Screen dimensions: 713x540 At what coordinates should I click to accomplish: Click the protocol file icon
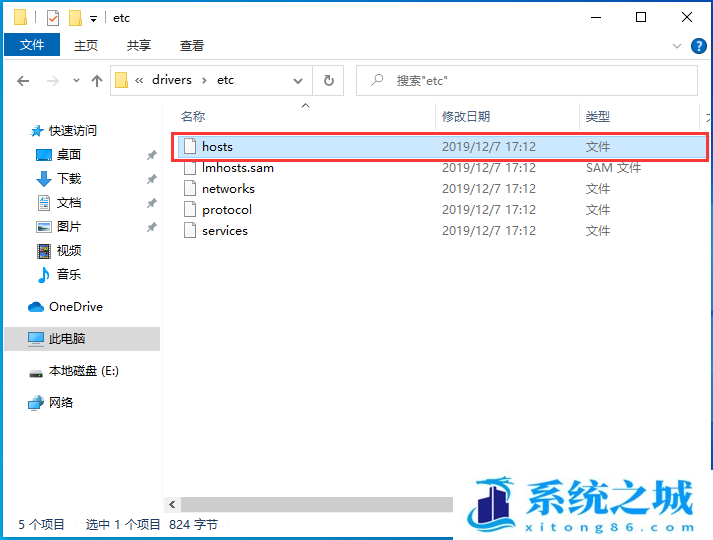[190, 209]
